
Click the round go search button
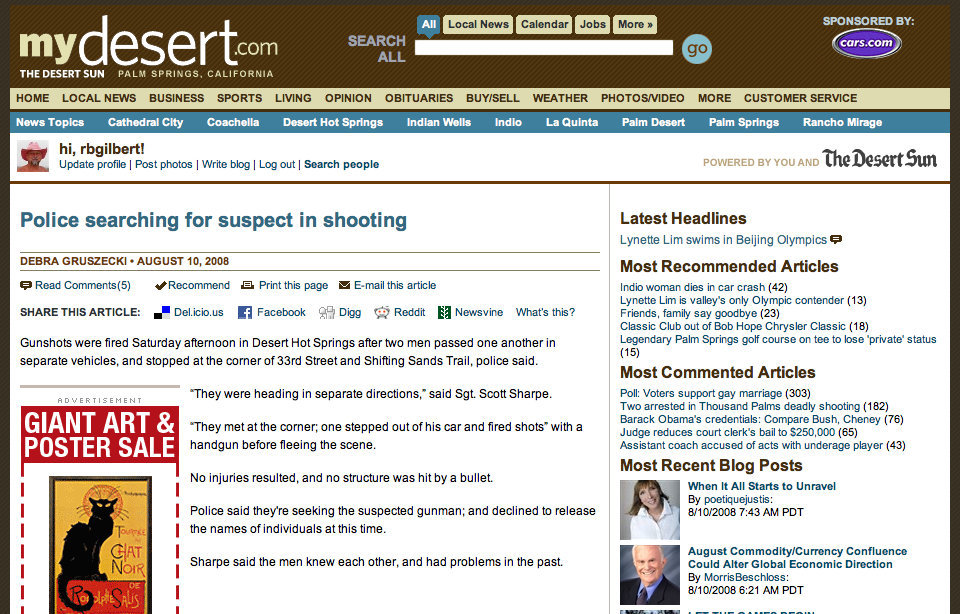[x=697, y=49]
